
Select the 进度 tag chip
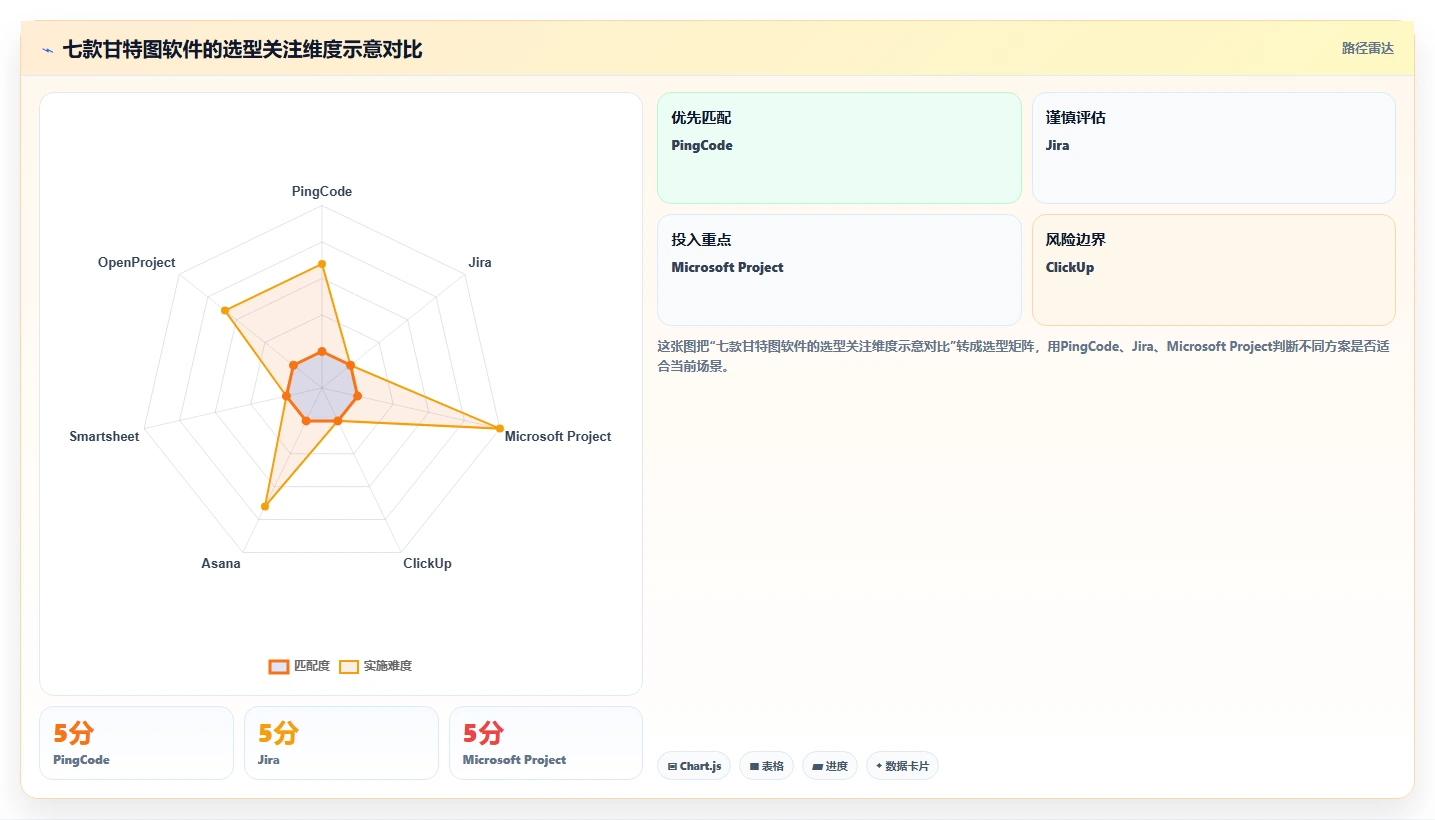(830, 766)
